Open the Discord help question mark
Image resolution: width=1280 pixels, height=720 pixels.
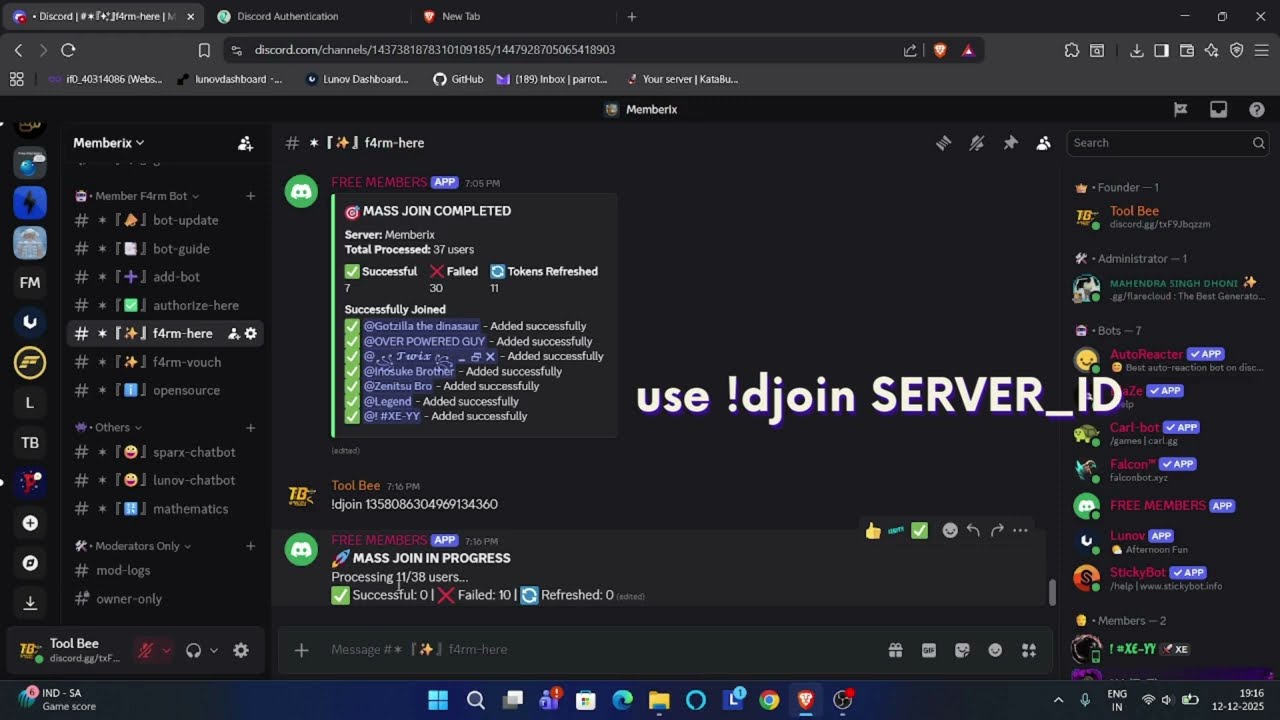1257,110
